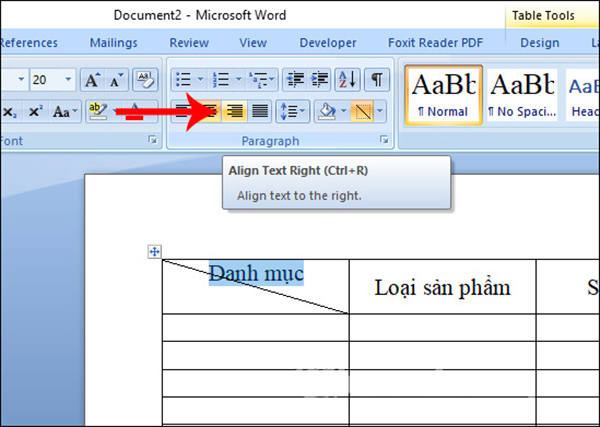Click the Decrease Indent icon

click(294, 80)
